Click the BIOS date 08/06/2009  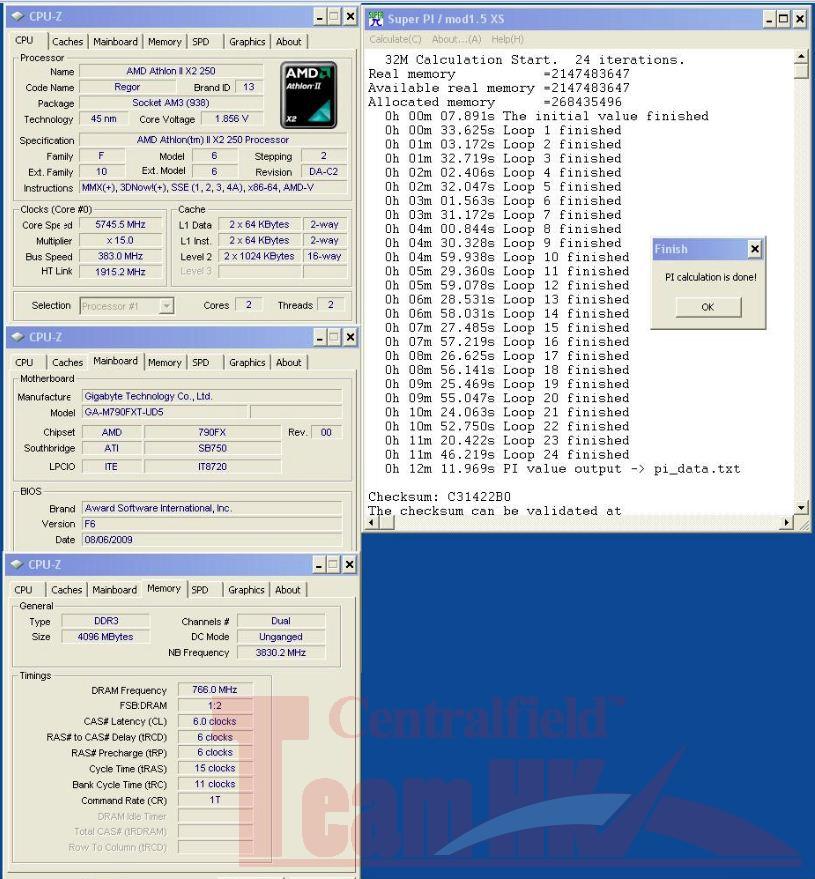click(x=212, y=539)
